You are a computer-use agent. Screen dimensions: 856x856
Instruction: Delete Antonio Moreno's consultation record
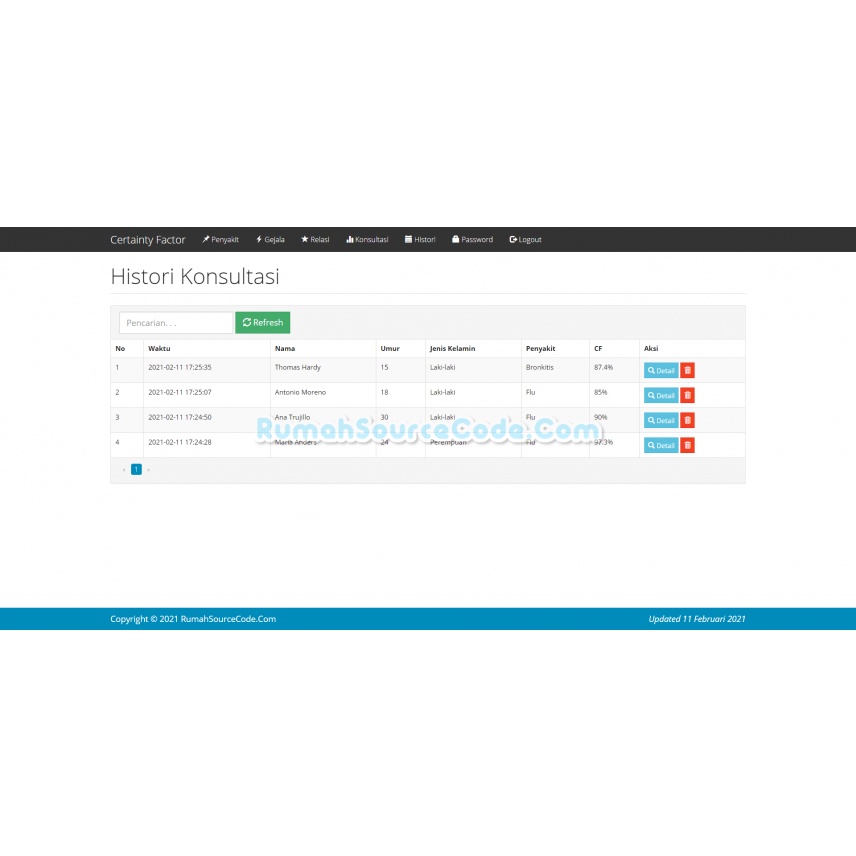687,395
